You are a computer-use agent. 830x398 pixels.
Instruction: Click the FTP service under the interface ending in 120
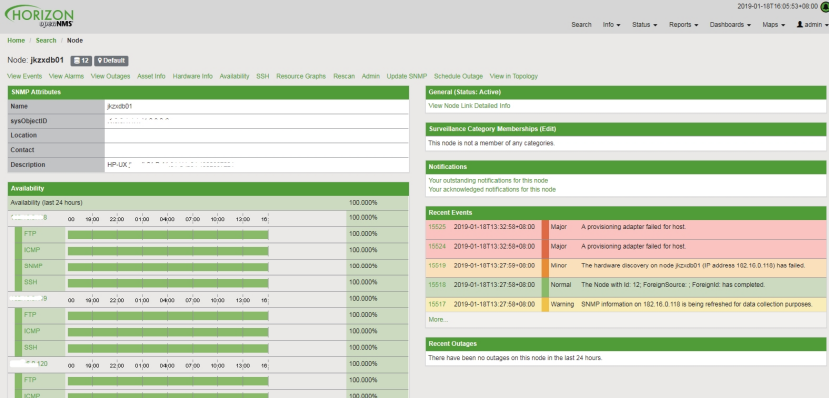tap(30, 380)
